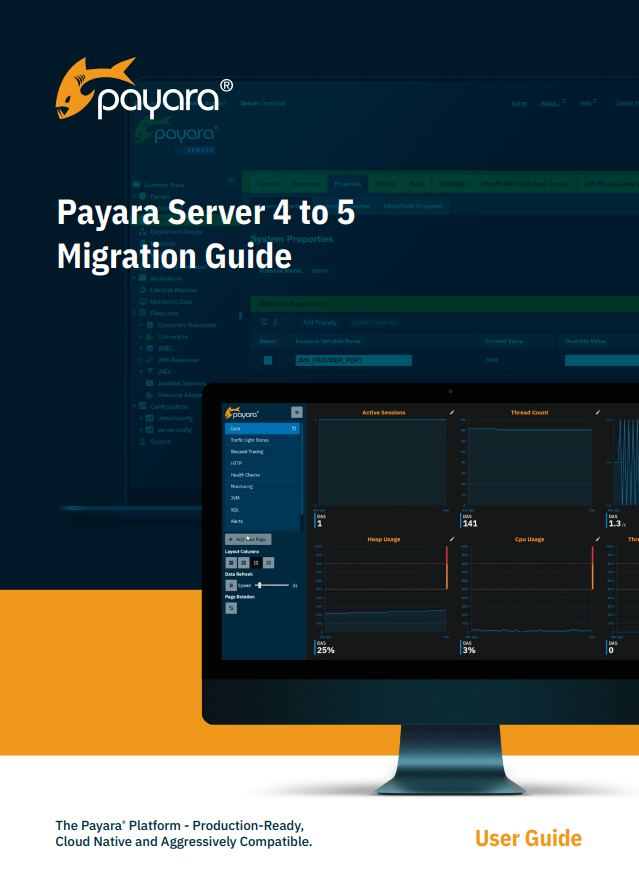Click the Domain globe icon in the tree

[x=143, y=196]
